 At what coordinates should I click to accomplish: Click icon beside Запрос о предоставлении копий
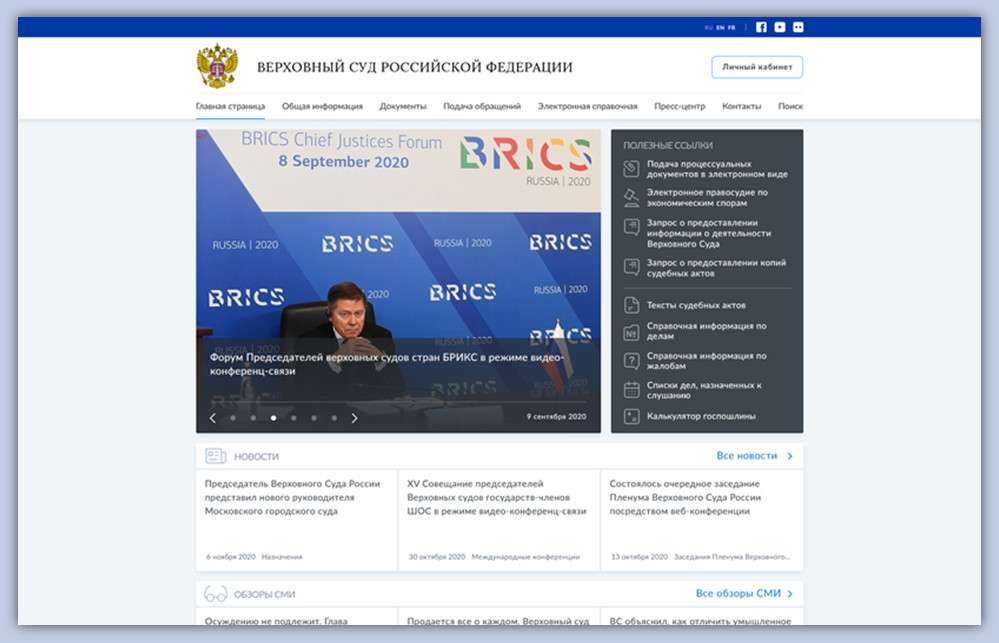click(631, 267)
